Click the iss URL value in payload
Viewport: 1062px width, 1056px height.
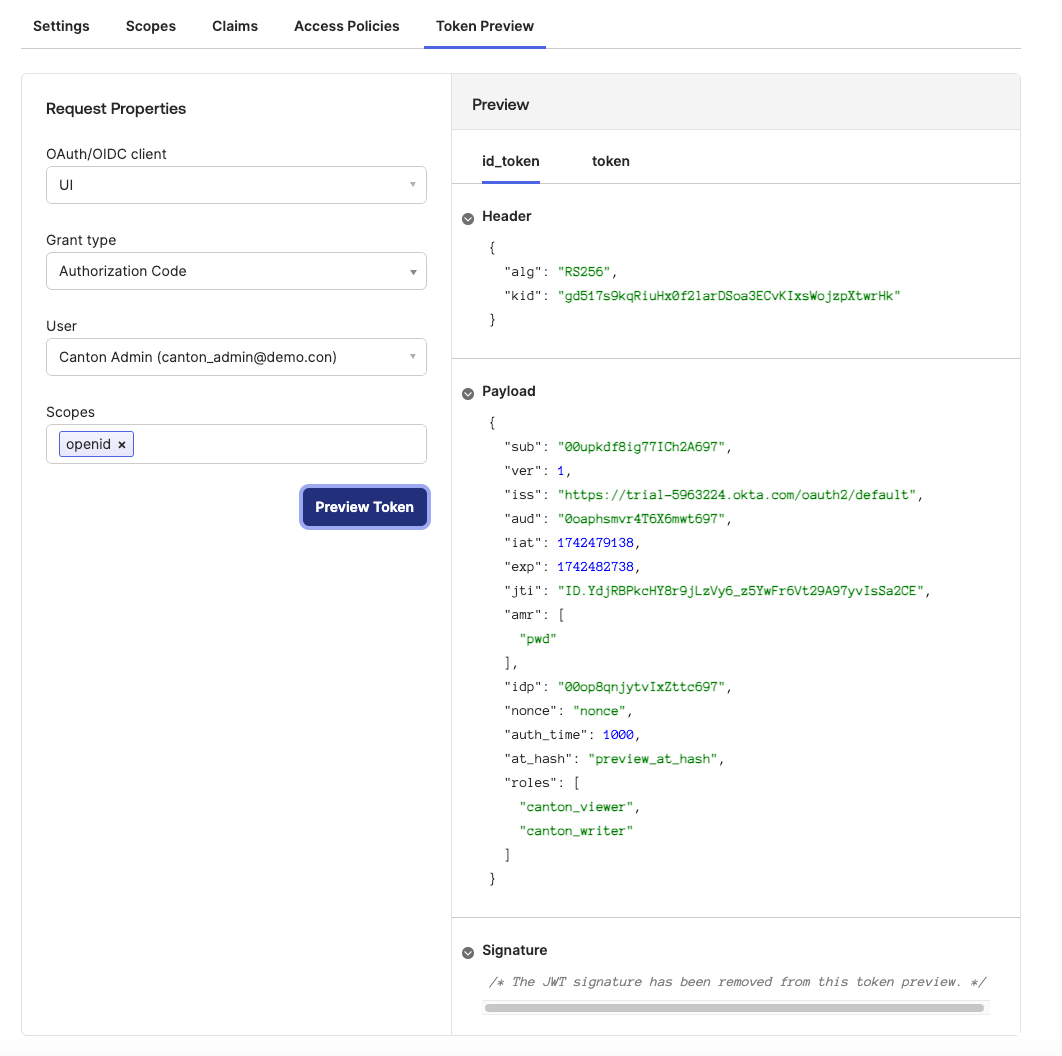point(738,494)
